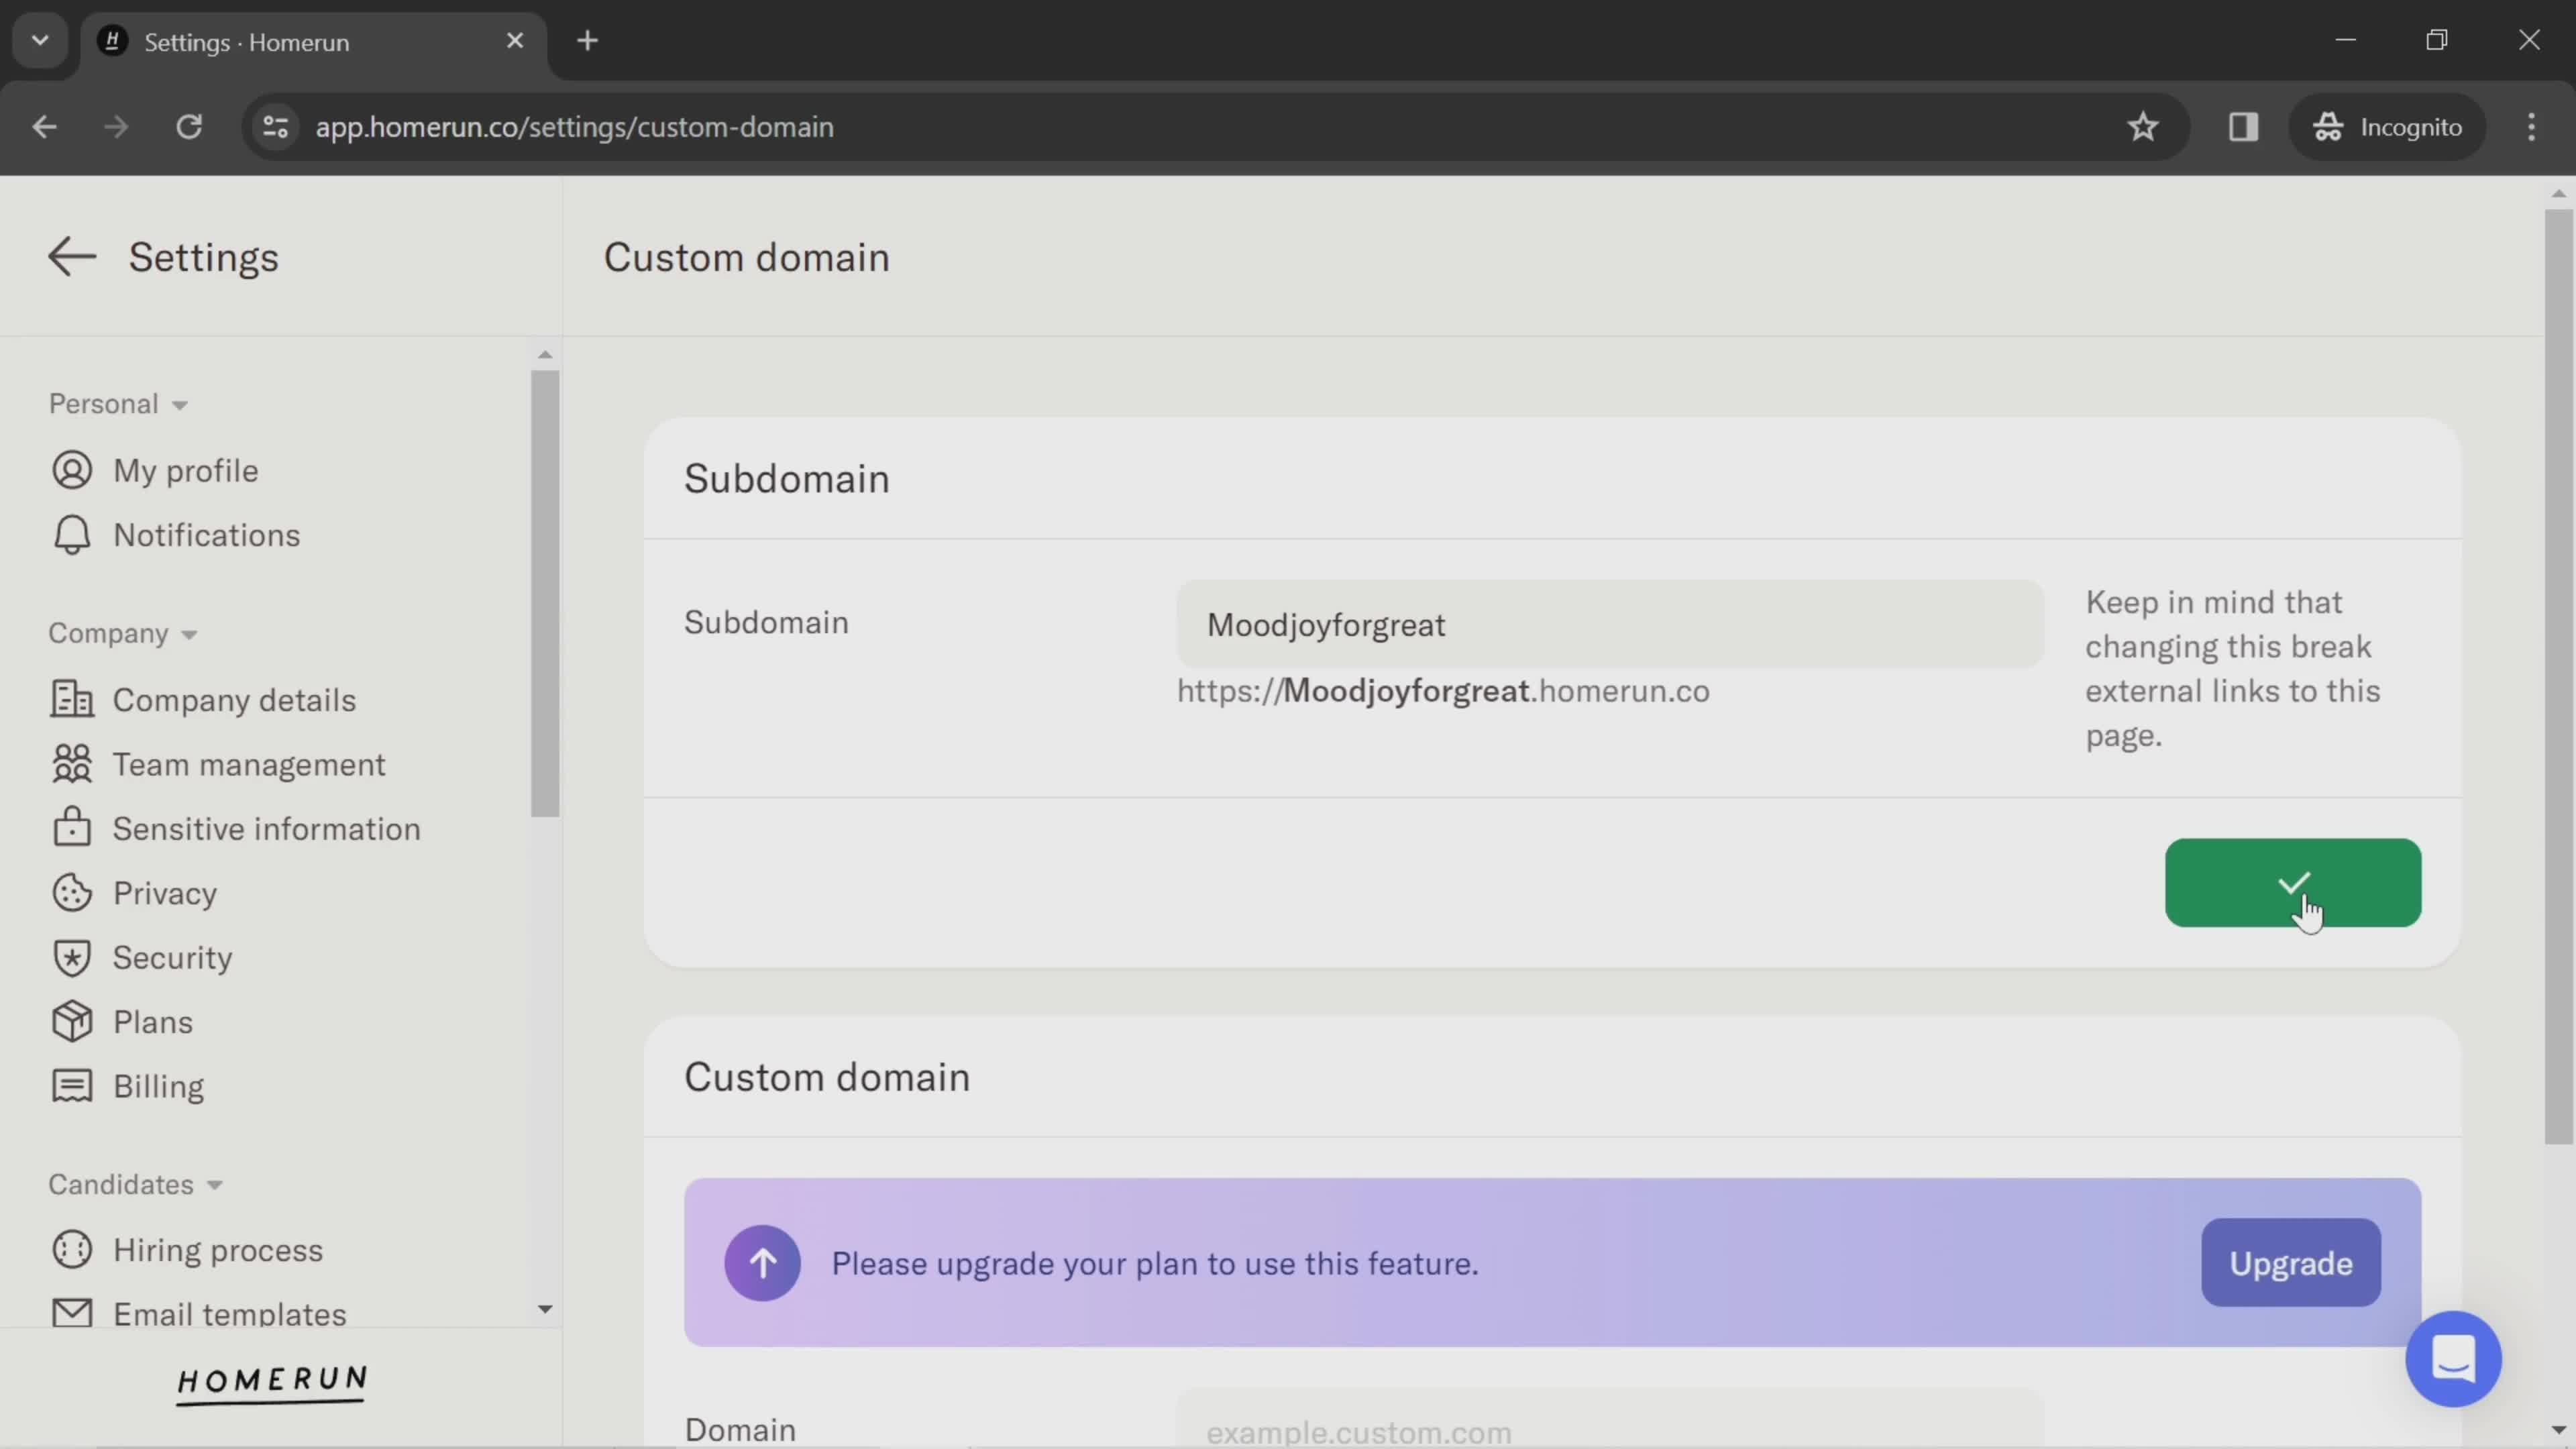Go back in browser history

[44, 127]
